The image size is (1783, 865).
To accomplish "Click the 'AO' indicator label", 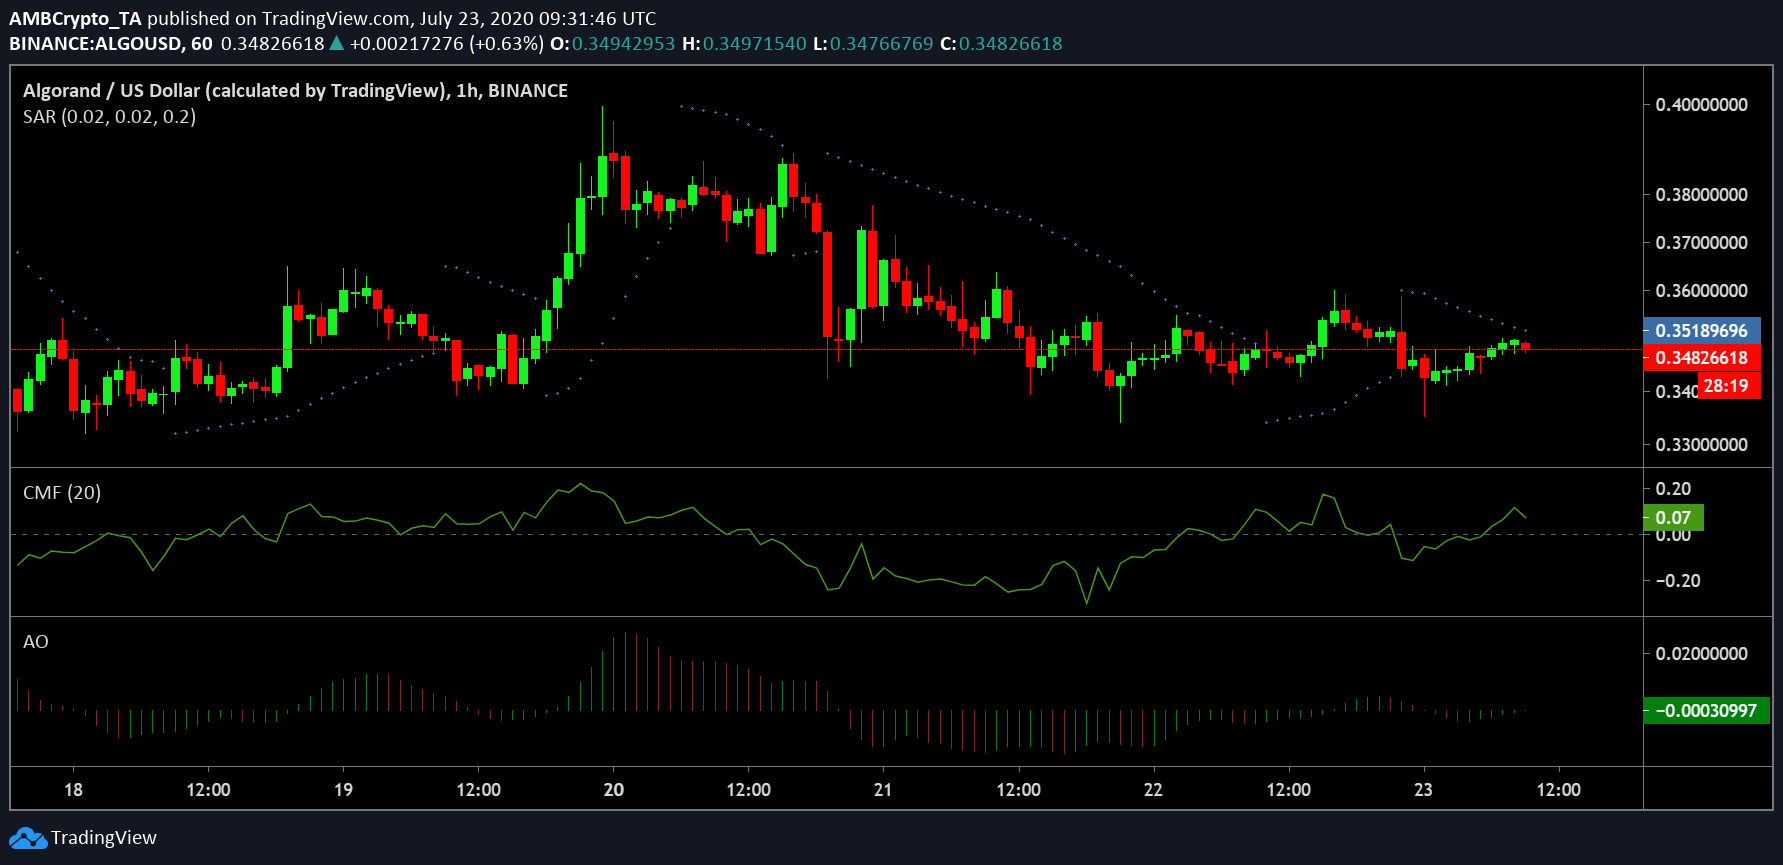I will (x=36, y=642).
